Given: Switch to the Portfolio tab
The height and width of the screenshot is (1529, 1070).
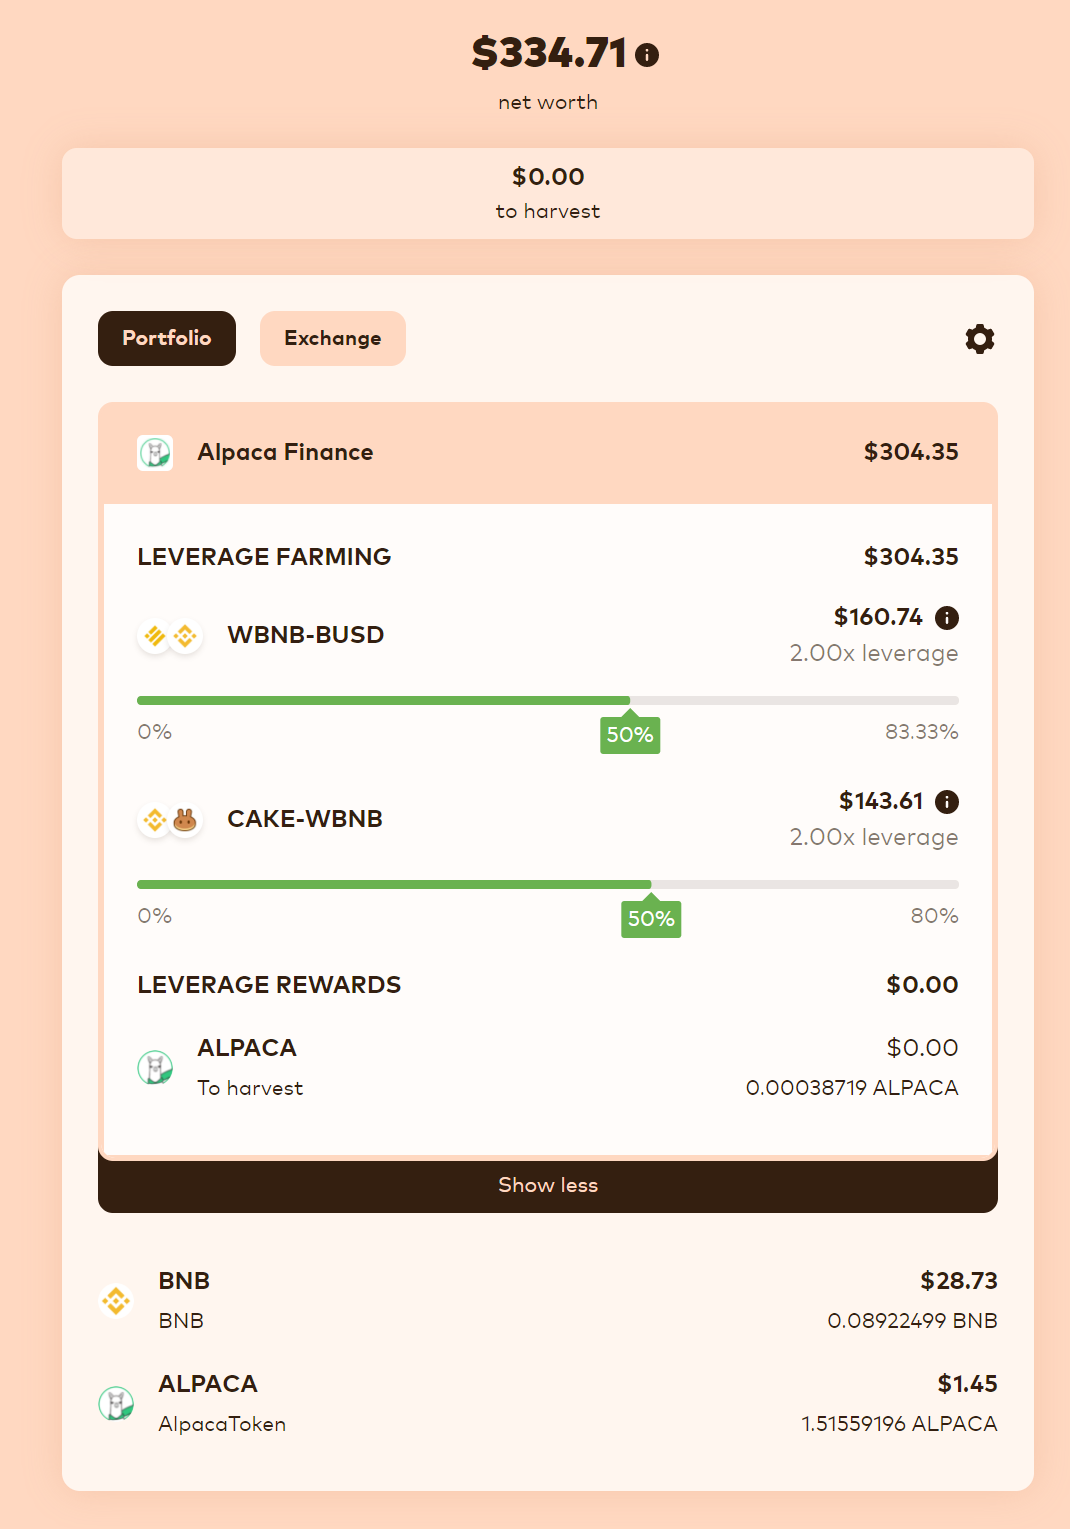Looking at the screenshot, I should 167,338.
